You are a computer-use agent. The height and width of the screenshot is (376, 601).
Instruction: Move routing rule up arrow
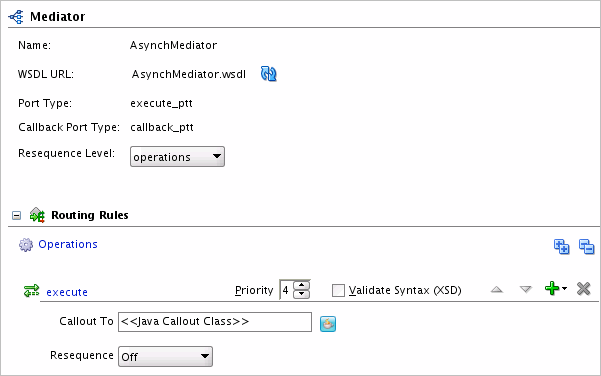tap(497, 289)
